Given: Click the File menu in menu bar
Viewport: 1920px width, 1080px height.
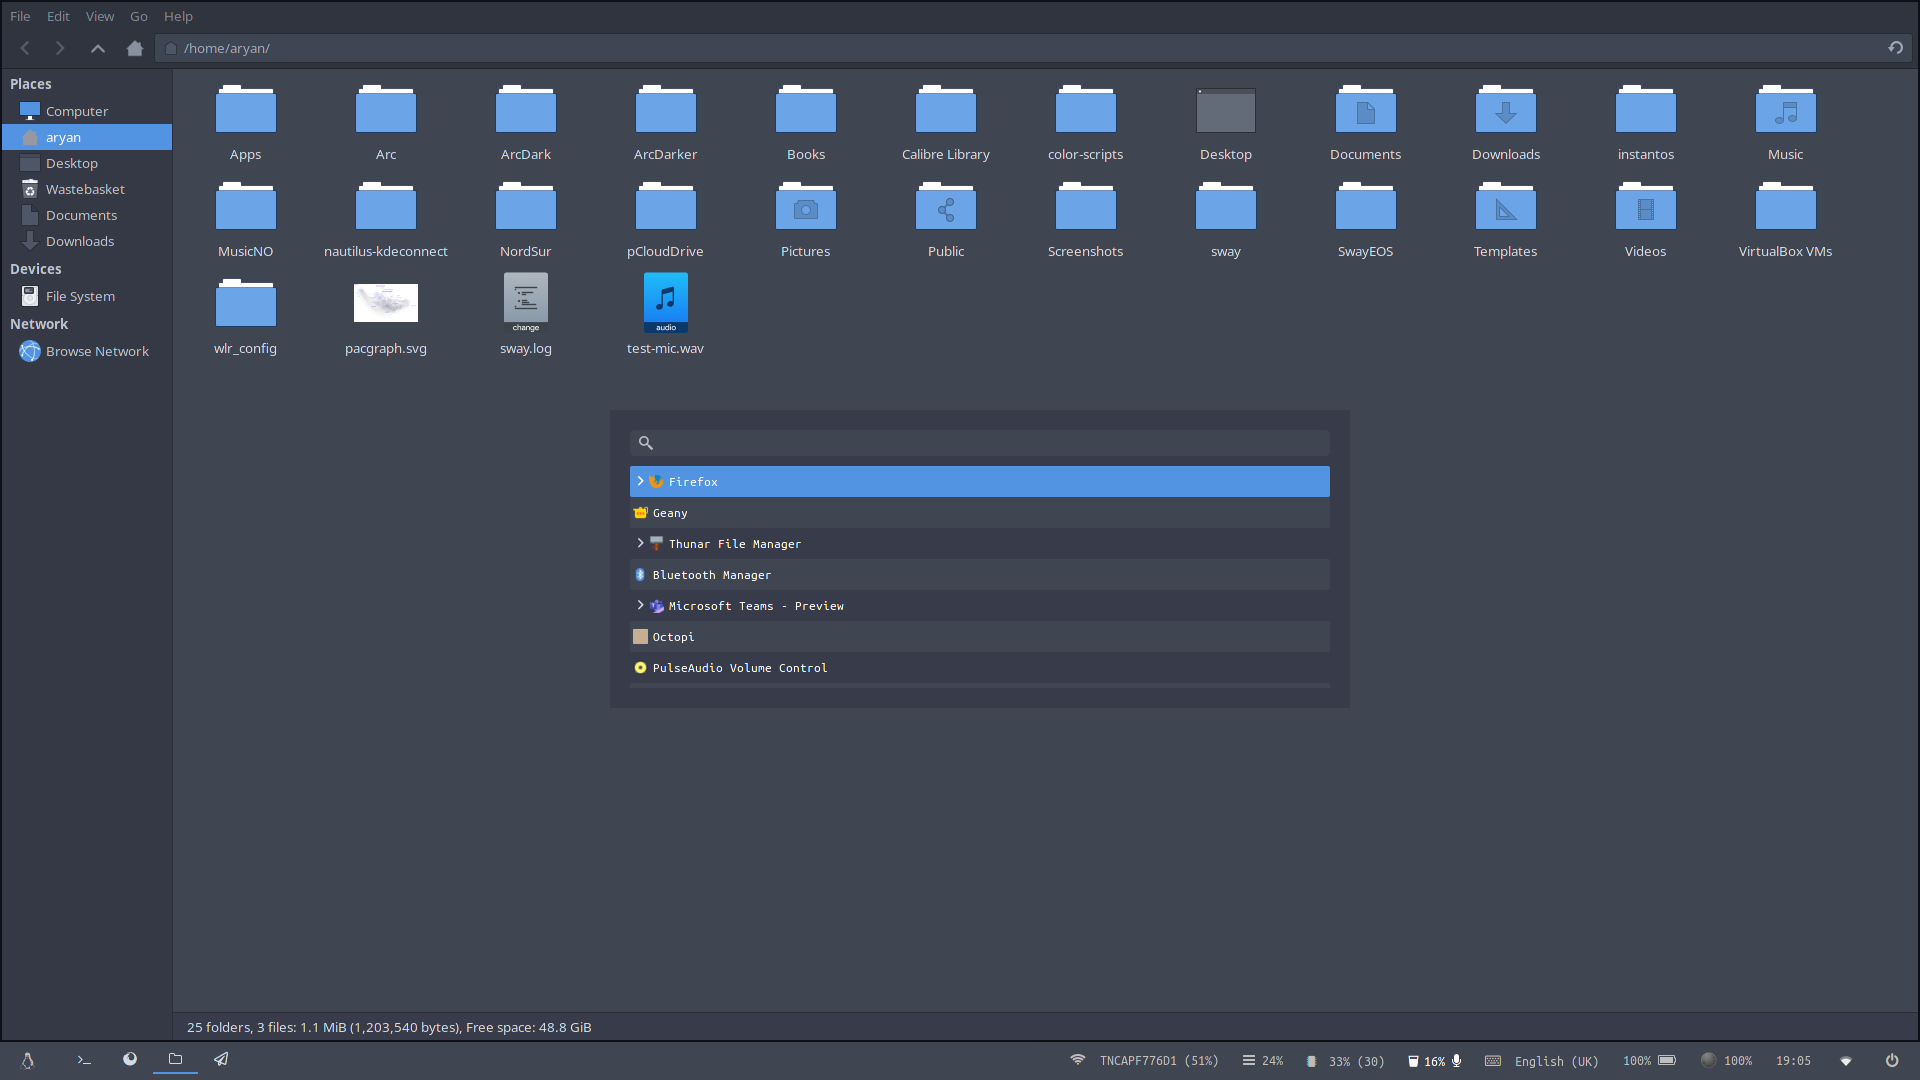Looking at the screenshot, I should (20, 16).
